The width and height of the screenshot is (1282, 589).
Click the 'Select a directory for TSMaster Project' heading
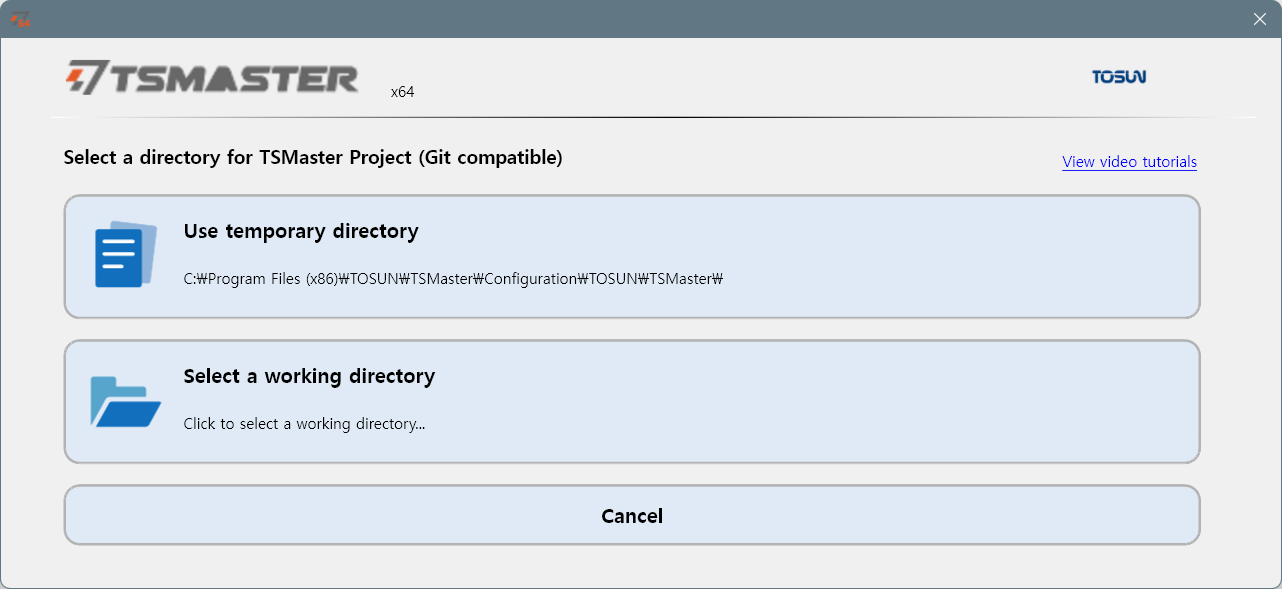(313, 157)
